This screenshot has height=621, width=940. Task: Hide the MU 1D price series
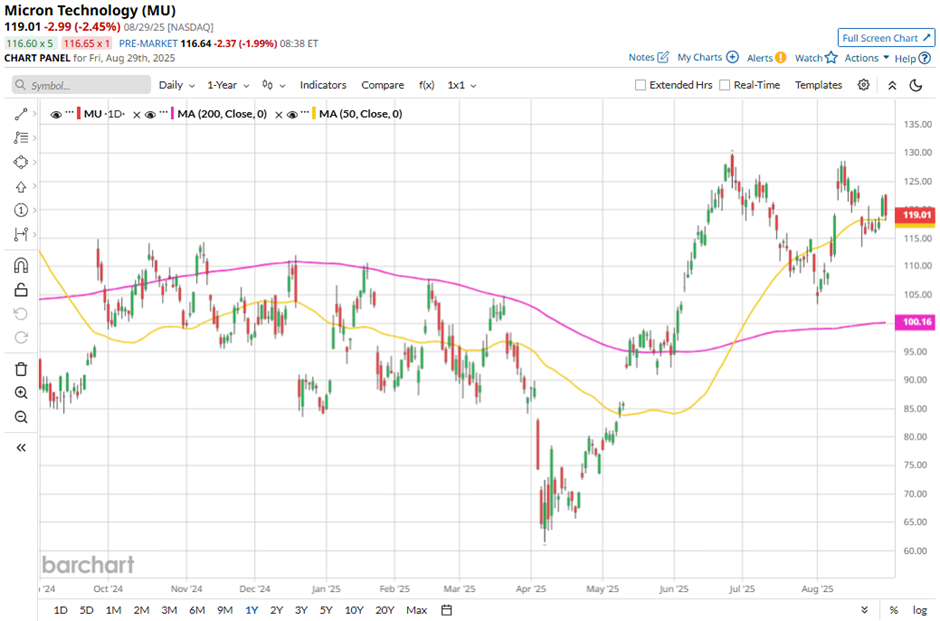56,114
